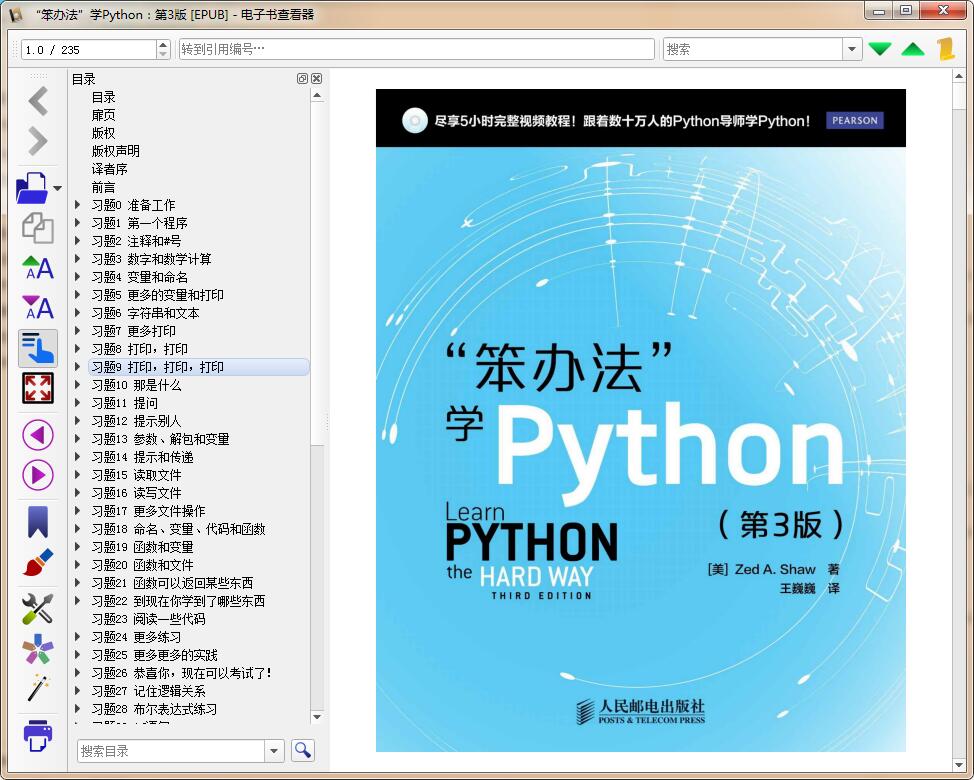Jump to the 译者序 section
The width and height of the screenshot is (974, 780).
tap(109, 169)
